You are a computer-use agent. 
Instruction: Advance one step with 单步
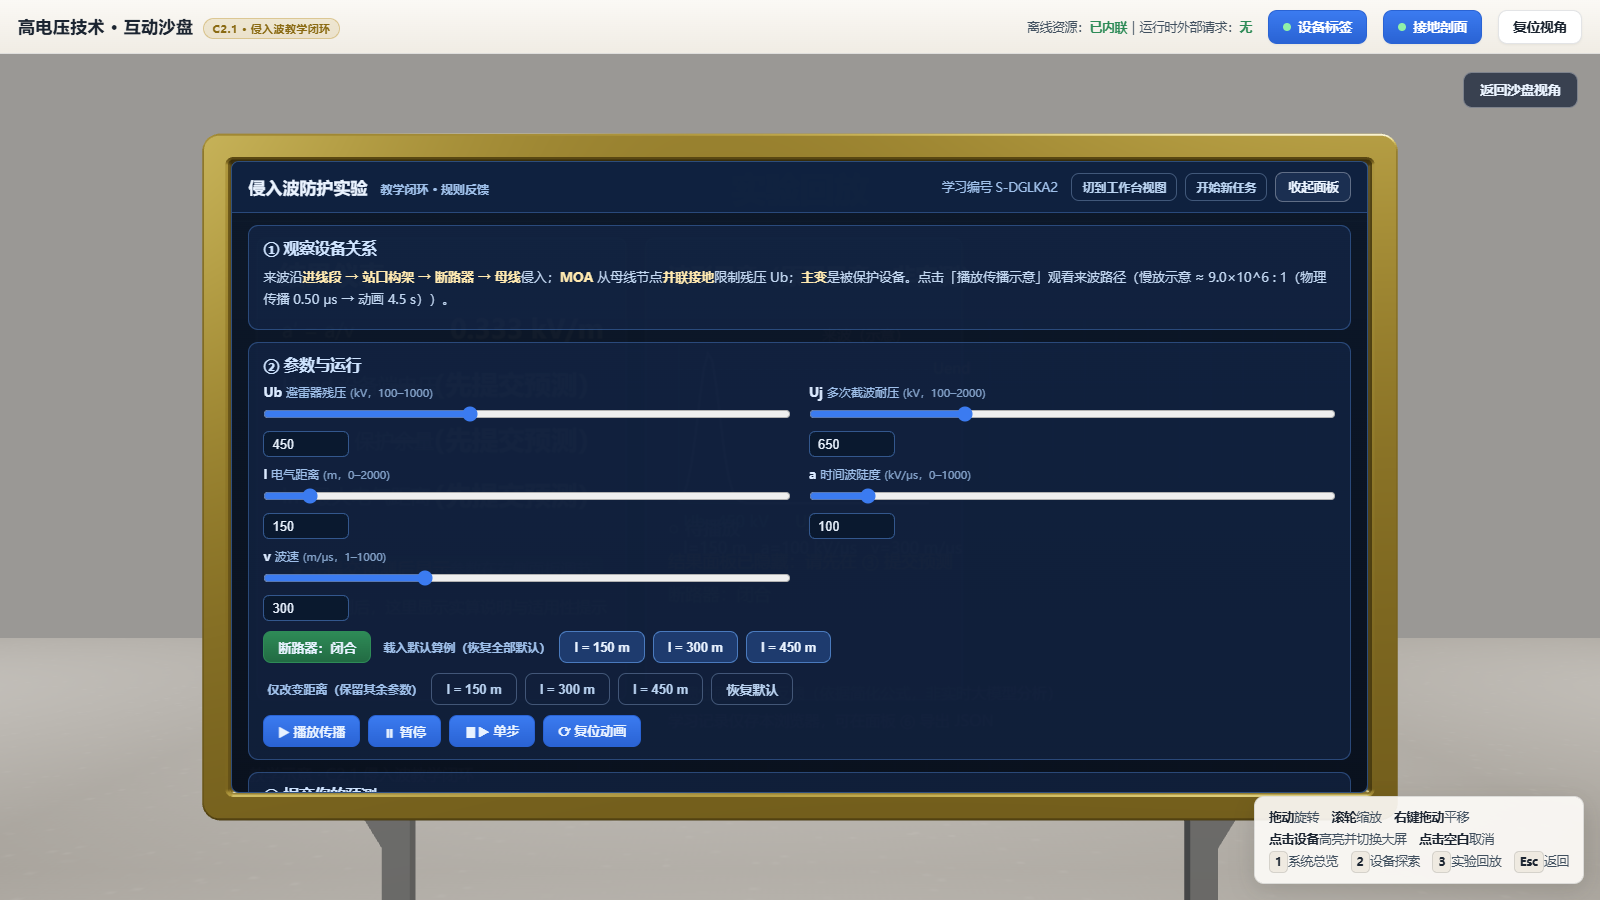[492, 731]
